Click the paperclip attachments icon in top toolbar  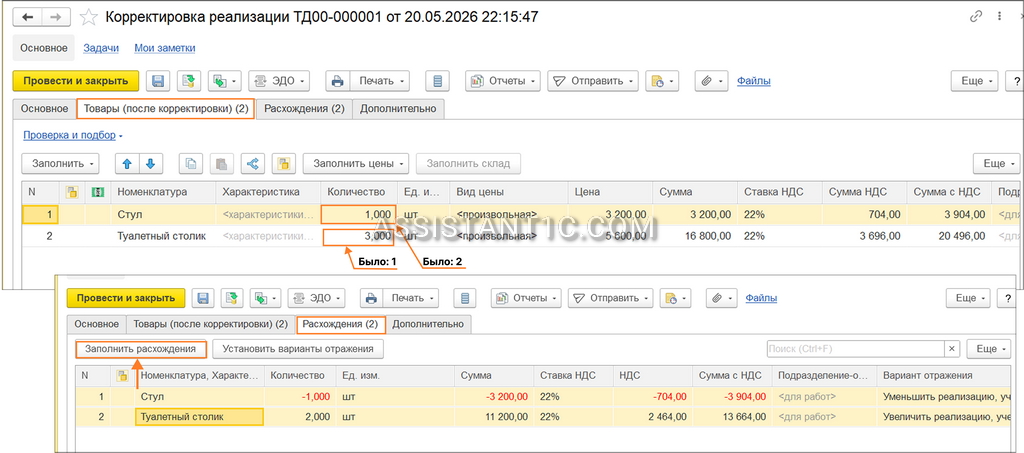click(711, 81)
